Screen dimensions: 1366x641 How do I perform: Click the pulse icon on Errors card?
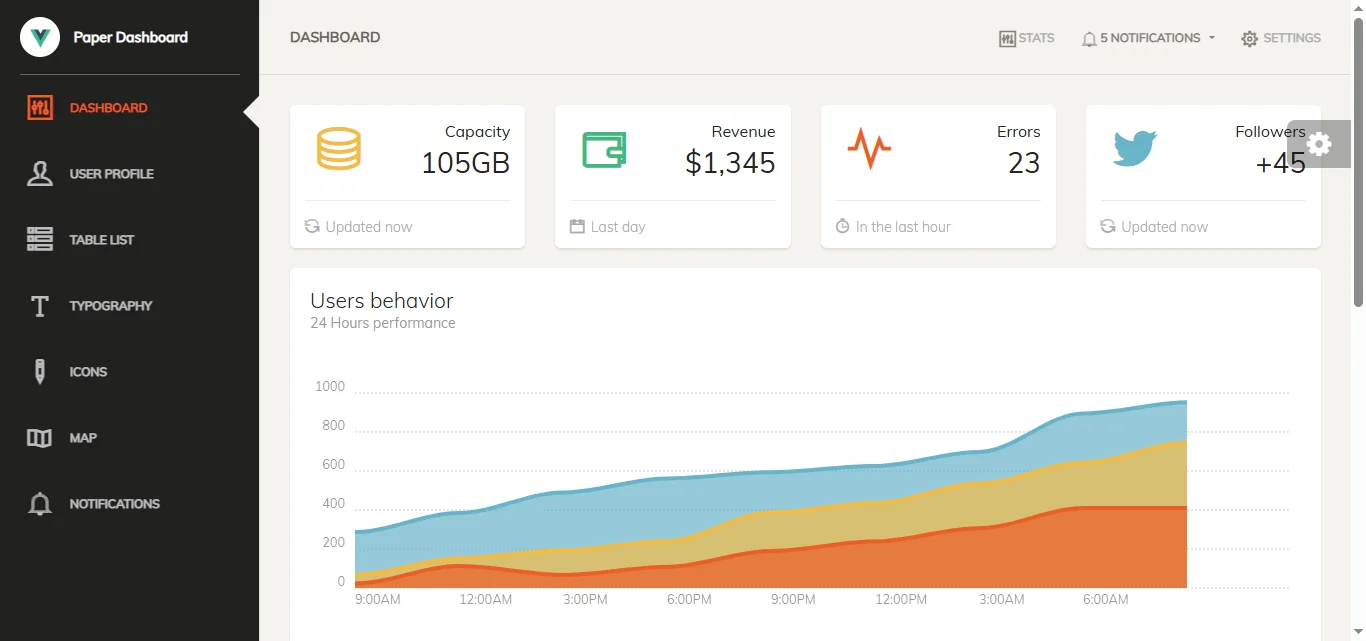(x=870, y=148)
